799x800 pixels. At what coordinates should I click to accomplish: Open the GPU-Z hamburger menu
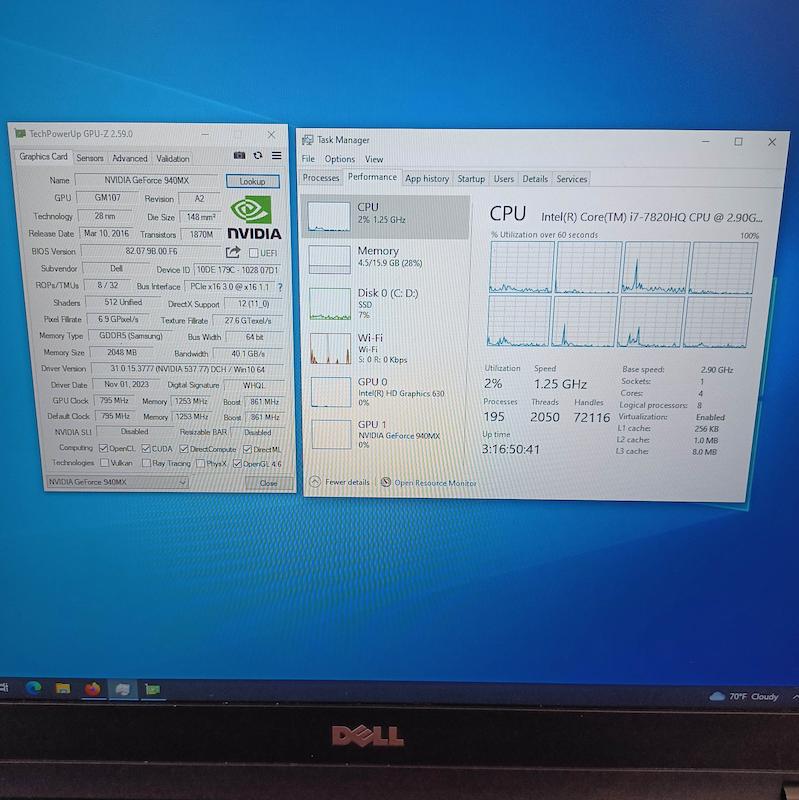click(277, 155)
